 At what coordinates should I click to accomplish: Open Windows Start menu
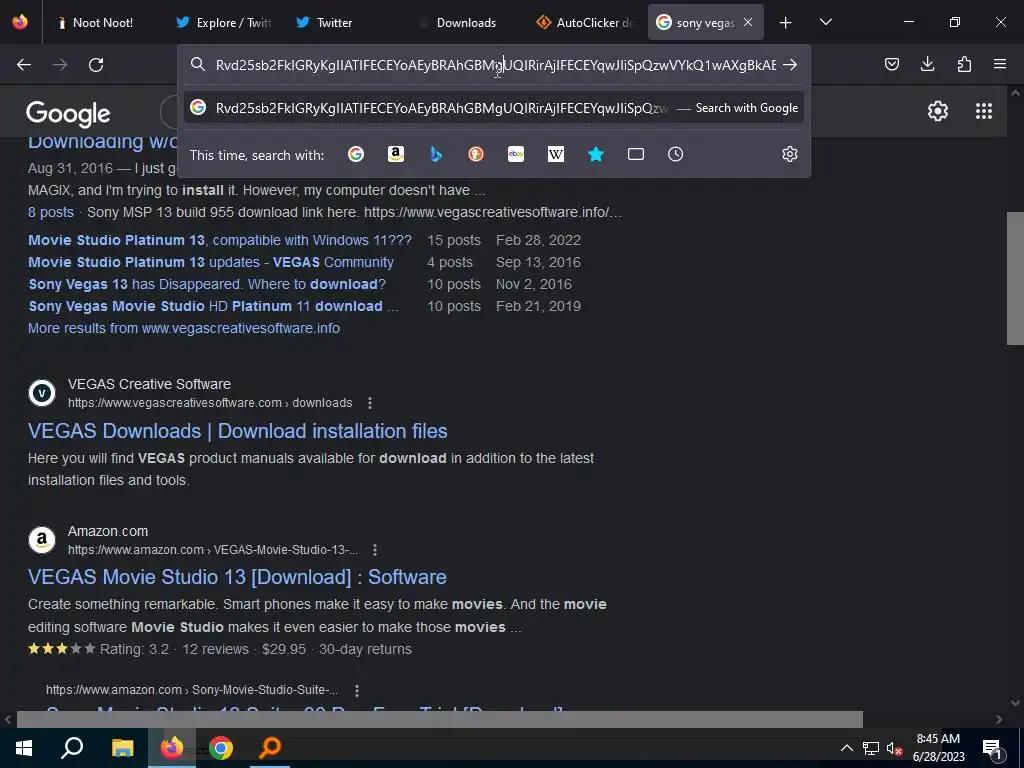[x=24, y=748]
